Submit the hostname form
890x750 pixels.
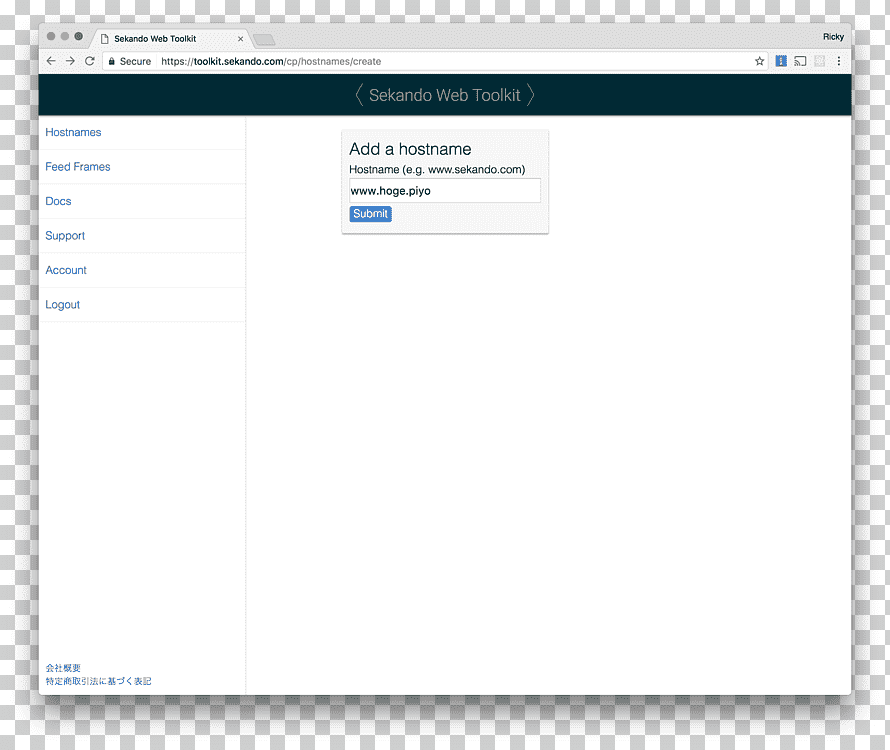coord(371,213)
